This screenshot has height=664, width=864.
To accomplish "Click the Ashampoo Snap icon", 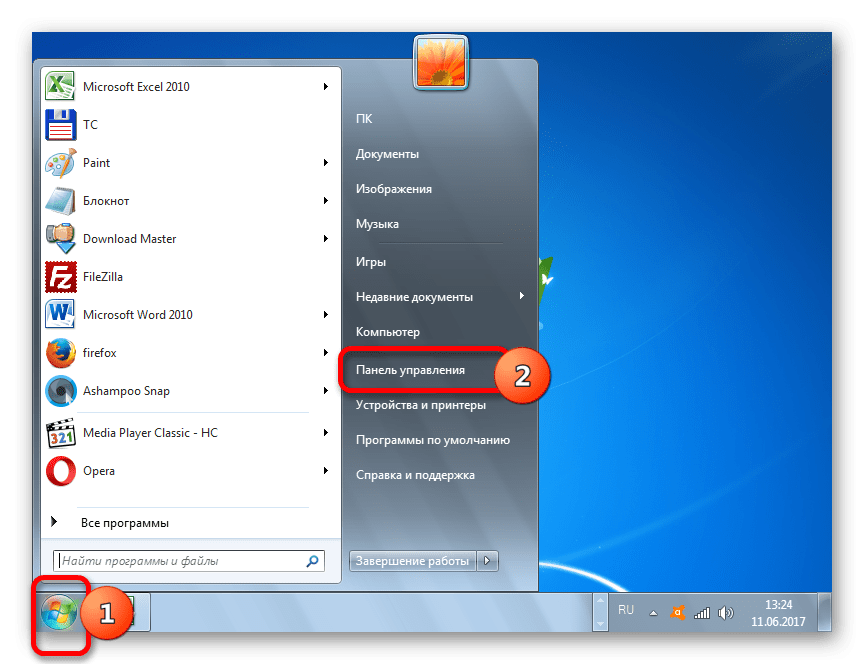I will pyautogui.click(x=61, y=391).
